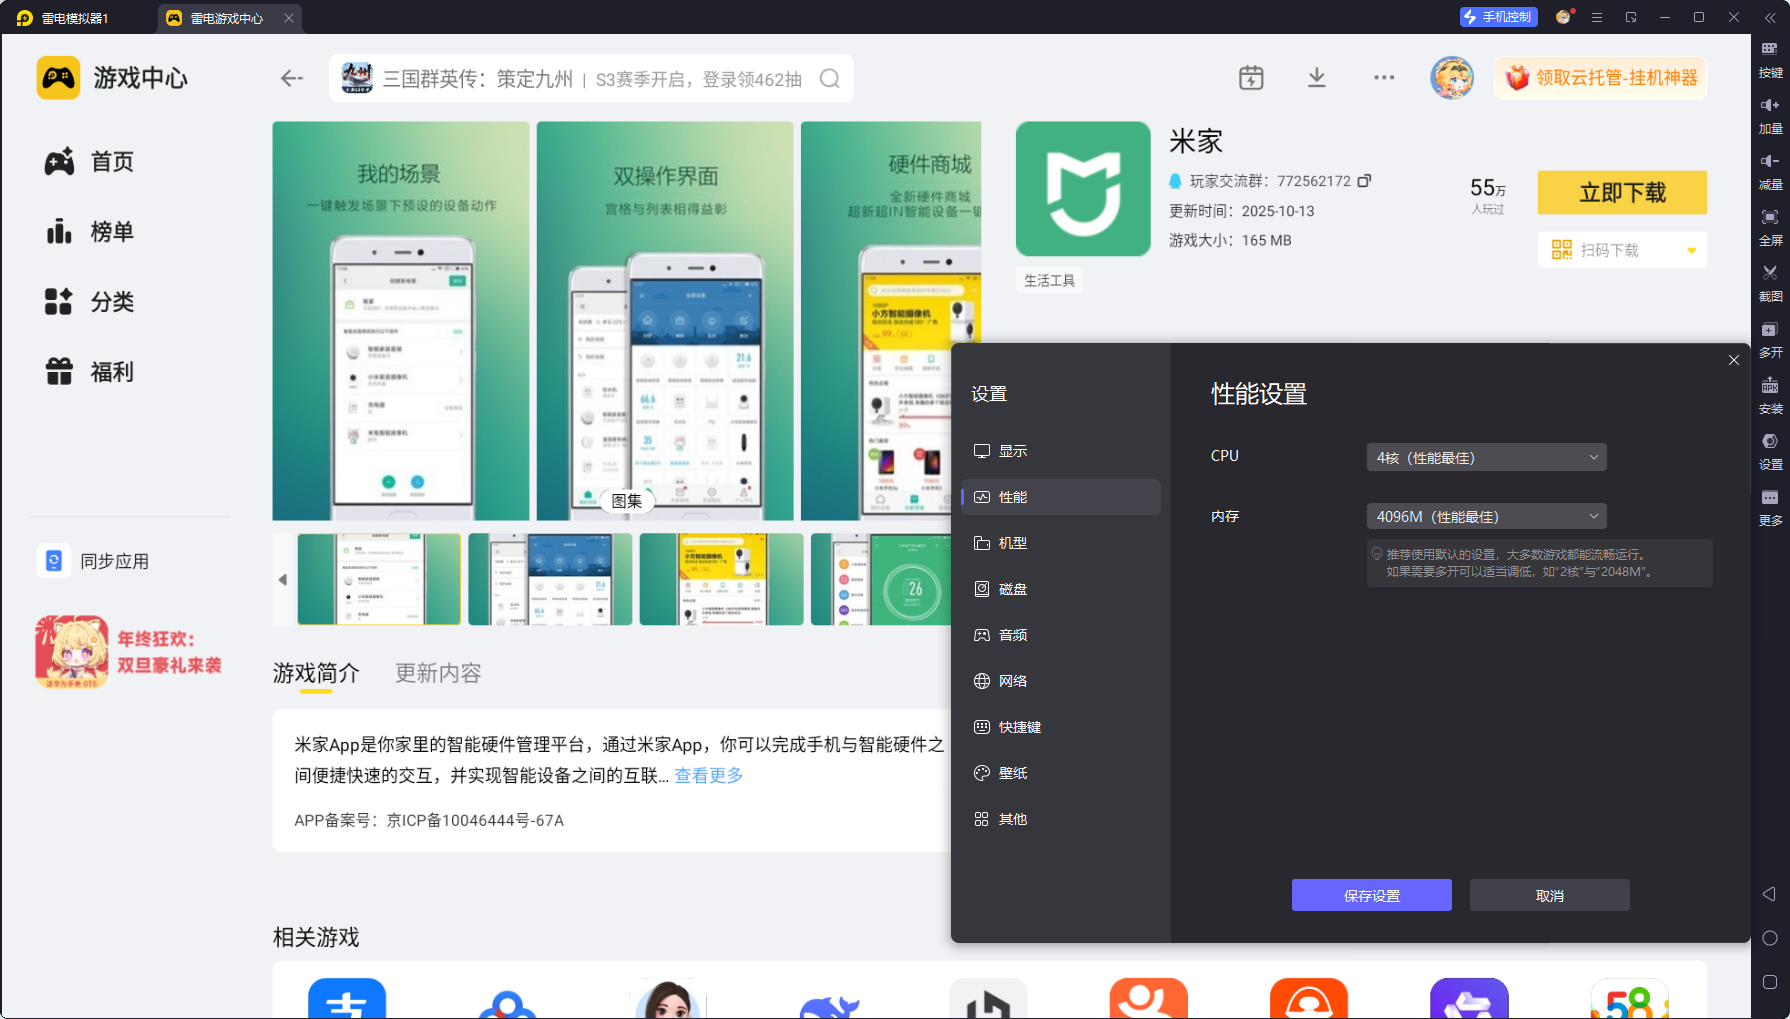This screenshot has height=1019, width=1790.
Task: Click the 查看更多 link
Action: coord(709,775)
